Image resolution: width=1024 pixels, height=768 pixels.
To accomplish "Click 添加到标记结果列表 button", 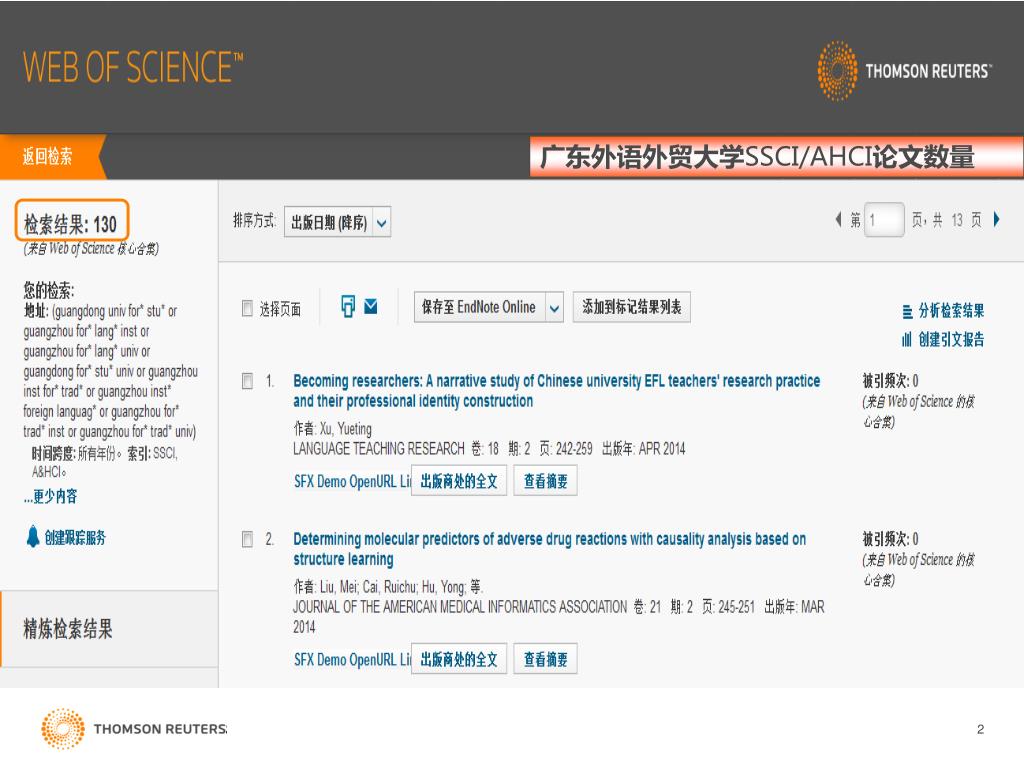I will [x=632, y=307].
